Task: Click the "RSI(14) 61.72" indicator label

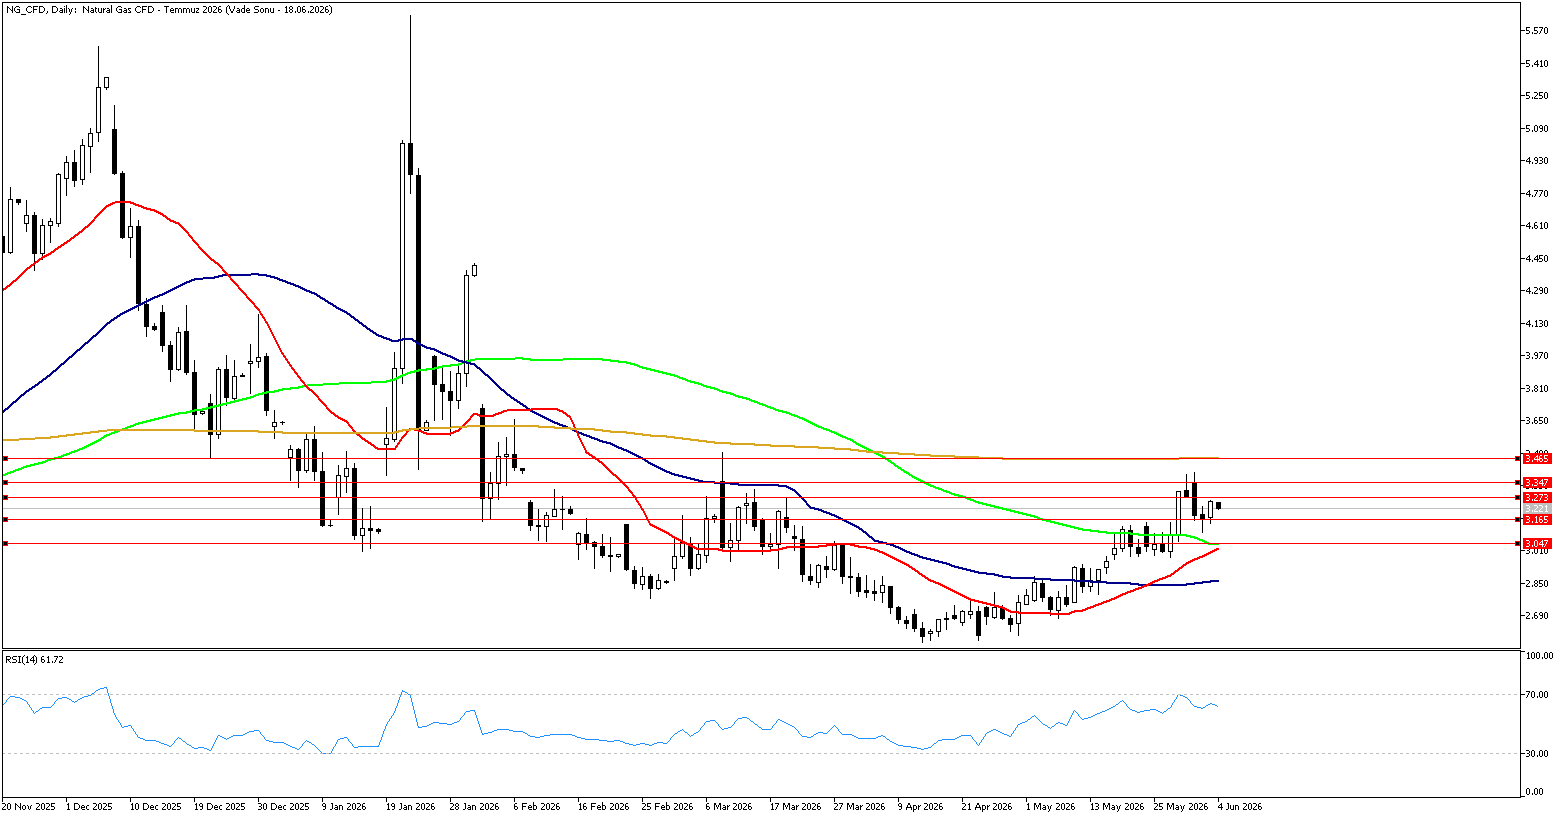Action: click(34, 659)
